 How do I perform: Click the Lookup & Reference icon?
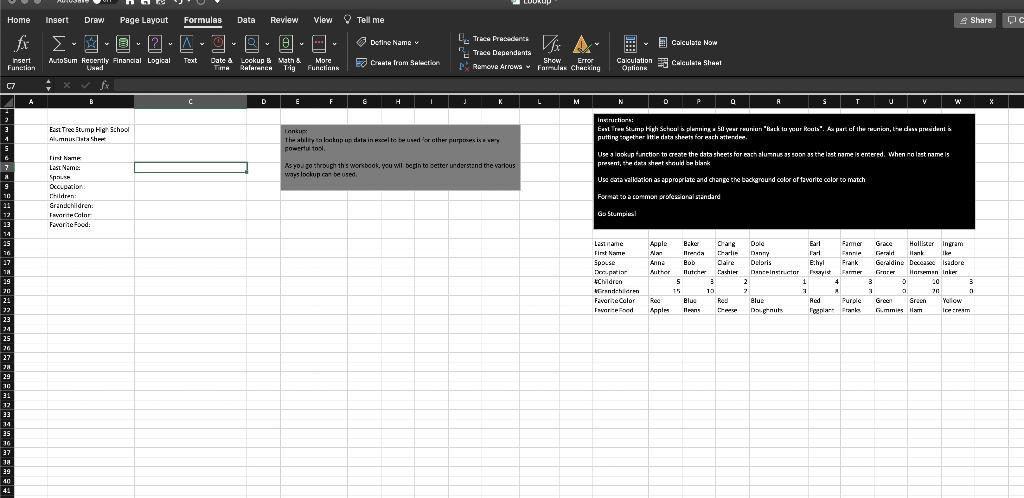click(x=252, y=44)
